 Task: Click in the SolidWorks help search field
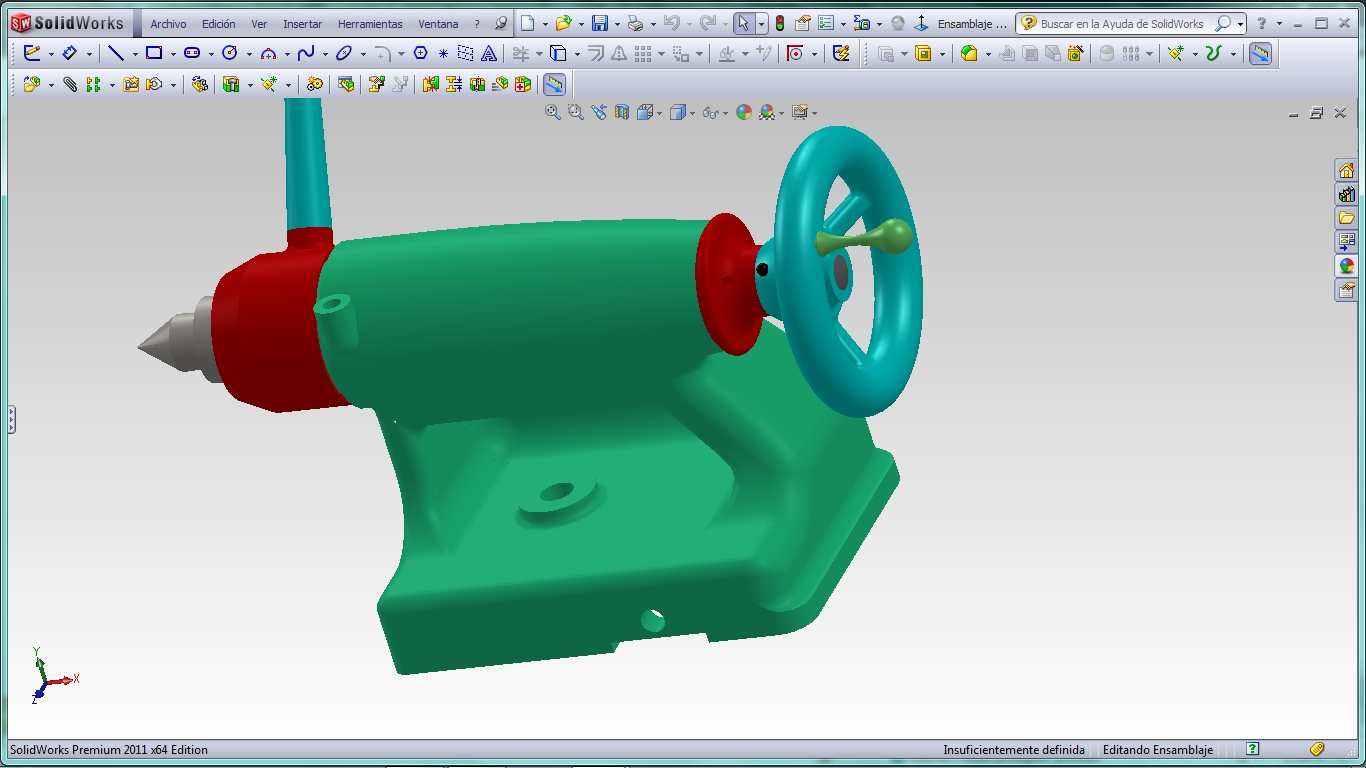pos(1122,24)
